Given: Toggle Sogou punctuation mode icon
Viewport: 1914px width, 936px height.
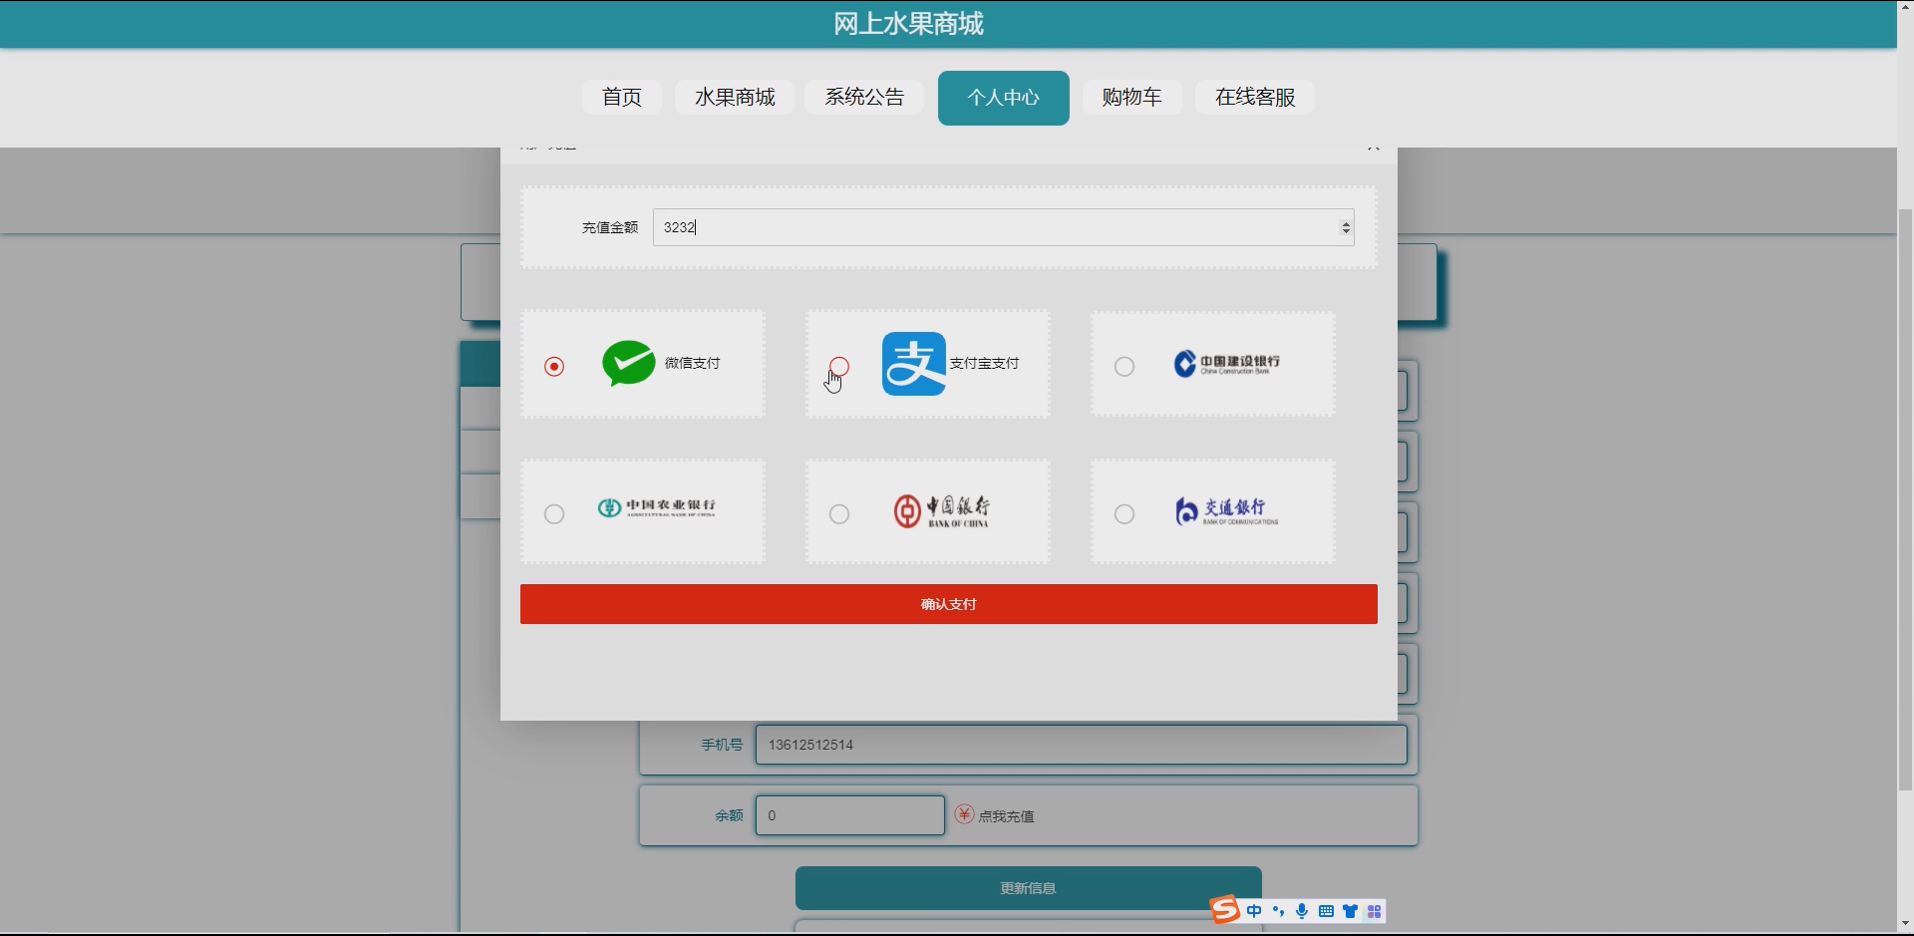Looking at the screenshot, I should tap(1278, 911).
